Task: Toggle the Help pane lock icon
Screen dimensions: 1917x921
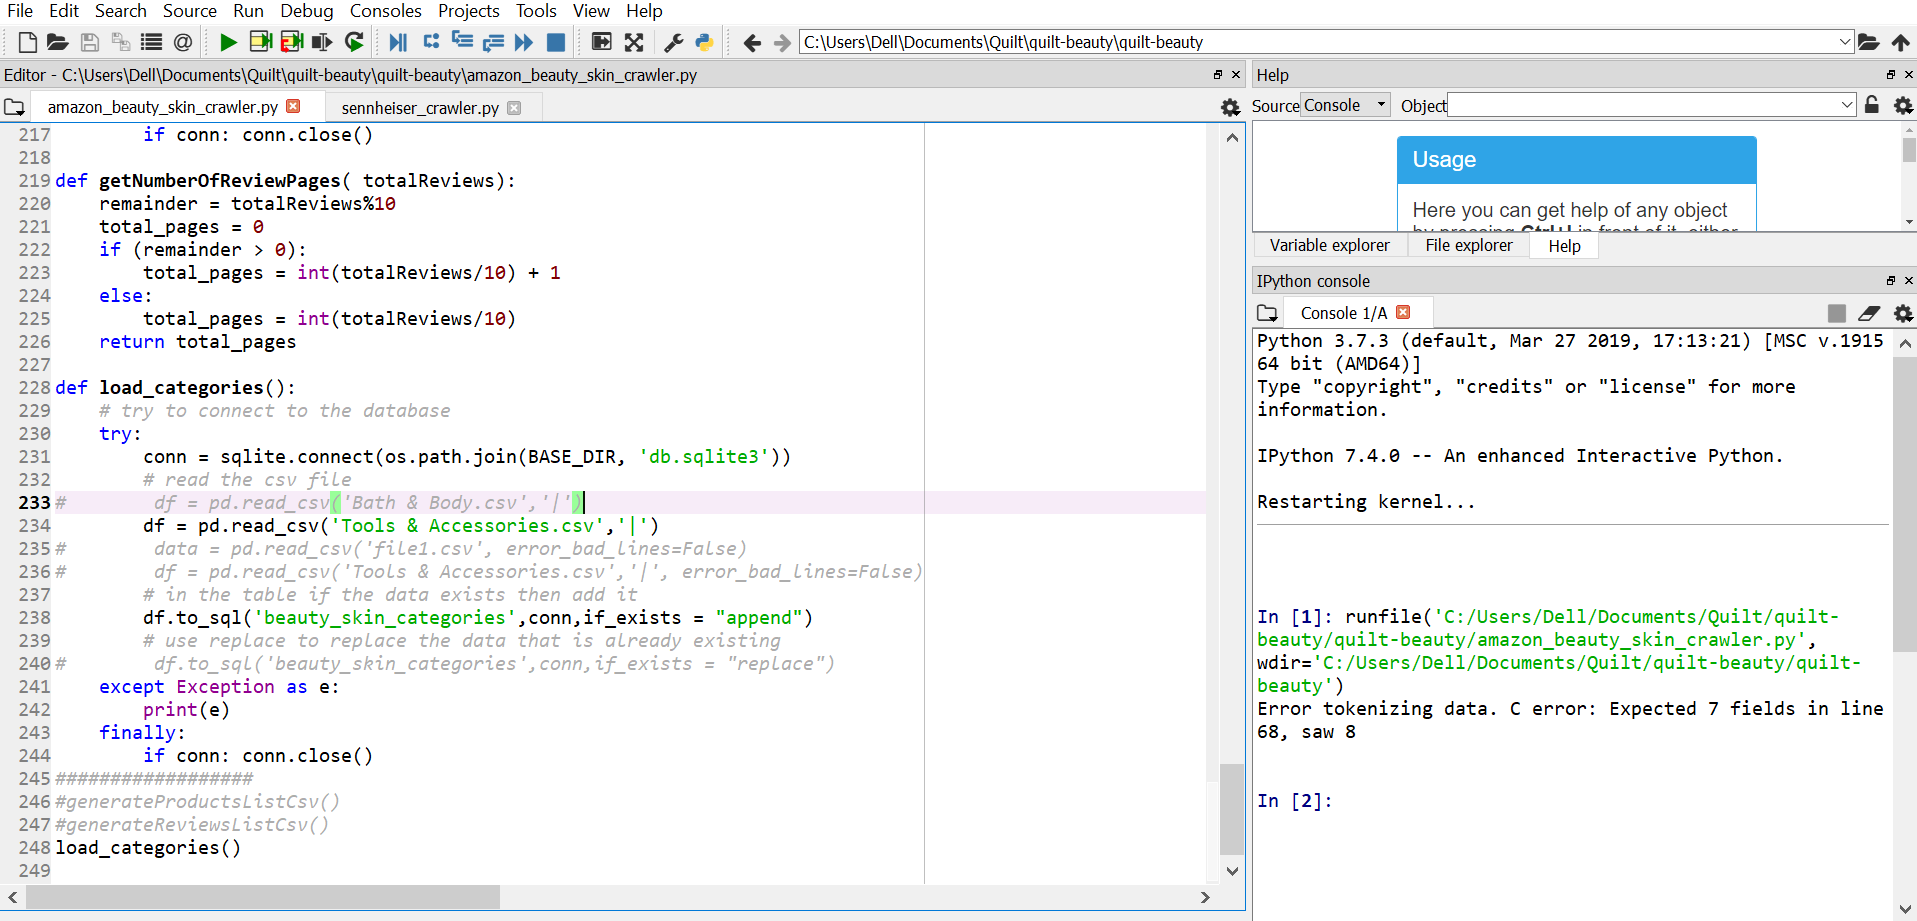Action: 1872,105
